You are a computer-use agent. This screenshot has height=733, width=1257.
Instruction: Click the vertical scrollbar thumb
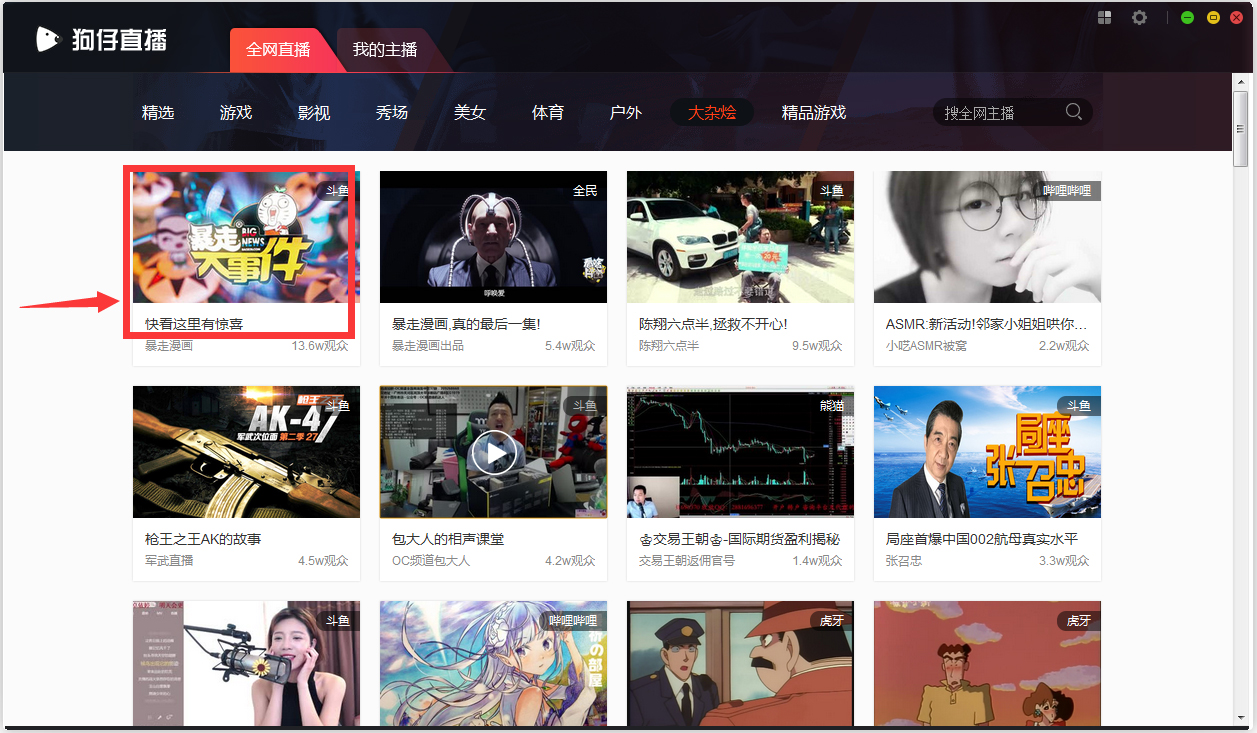[x=1241, y=129]
